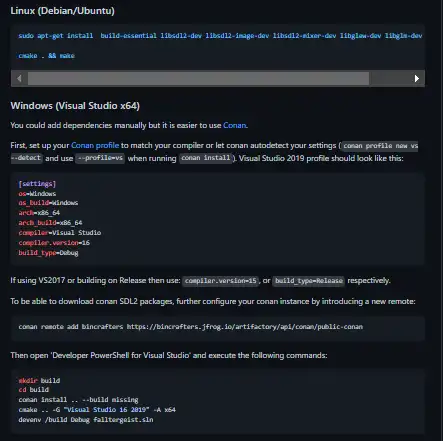Screen dimensions: 443x441
Task: Click the Linux (Debian/Ubuntu) heading
Action: click(62, 11)
